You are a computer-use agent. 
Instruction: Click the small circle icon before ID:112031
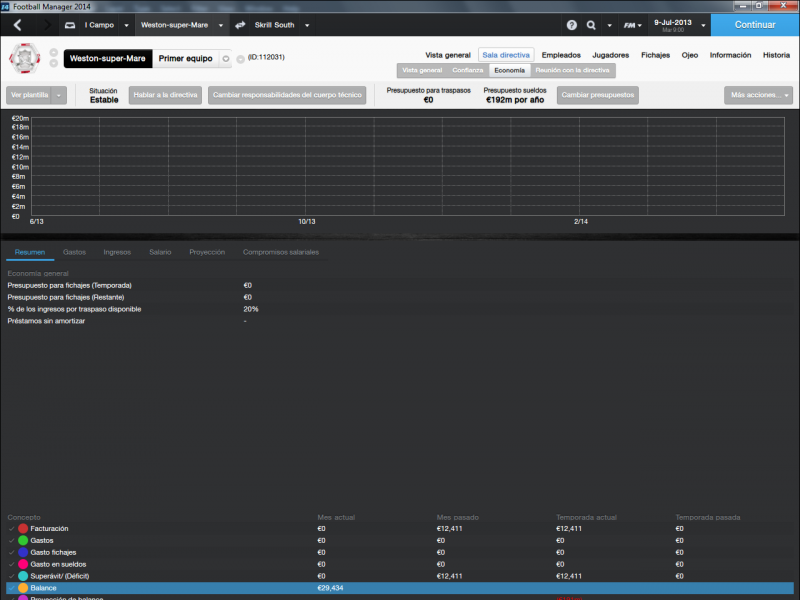tap(241, 59)
